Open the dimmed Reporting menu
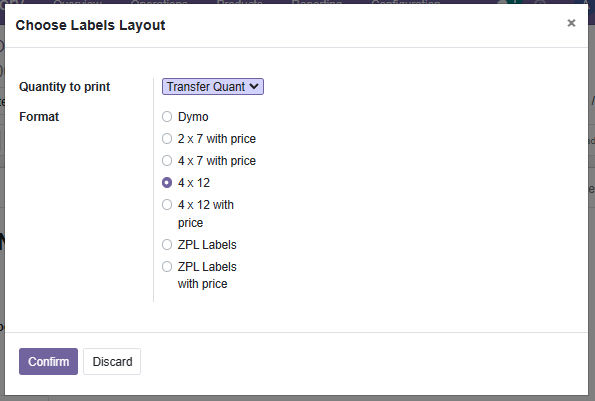This screenshot has width=595, height=401. pos(317,2)
